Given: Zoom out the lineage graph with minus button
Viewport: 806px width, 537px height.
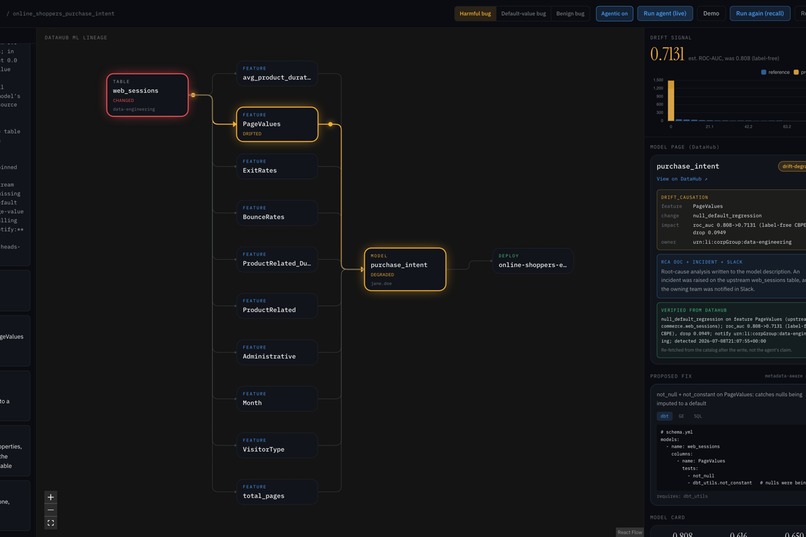Looking at the screenshot, I should pos(50,510).
